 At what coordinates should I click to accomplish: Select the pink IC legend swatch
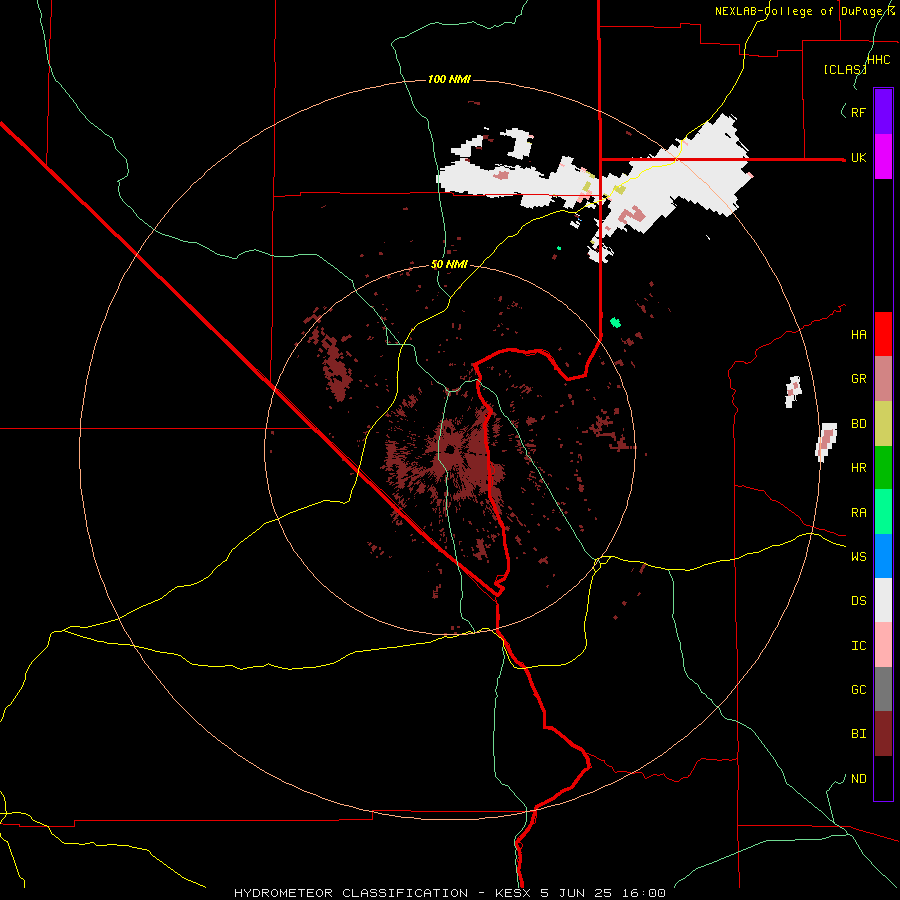coord(883,645)
